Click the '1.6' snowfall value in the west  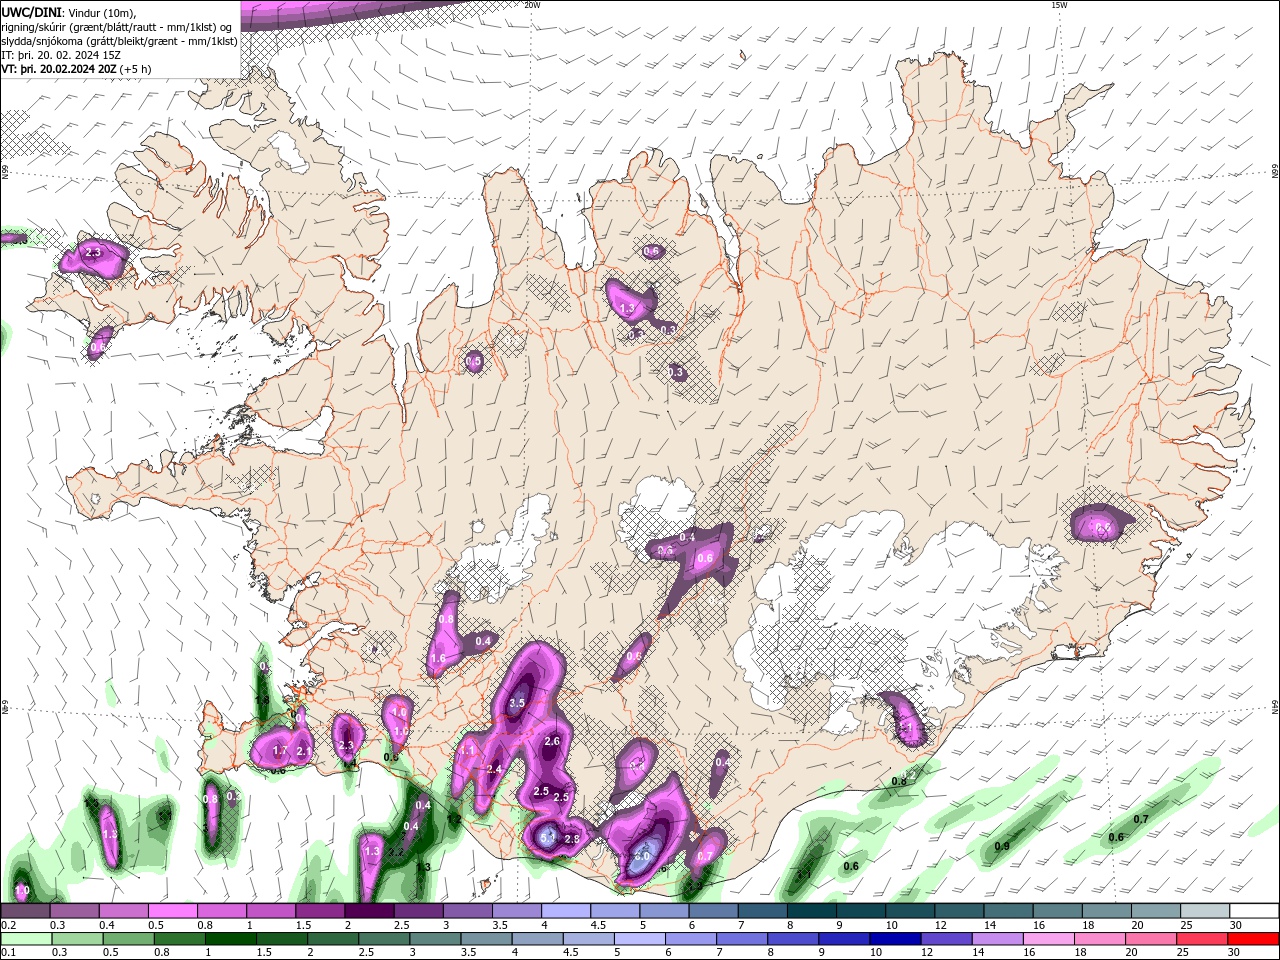point(437,659)
